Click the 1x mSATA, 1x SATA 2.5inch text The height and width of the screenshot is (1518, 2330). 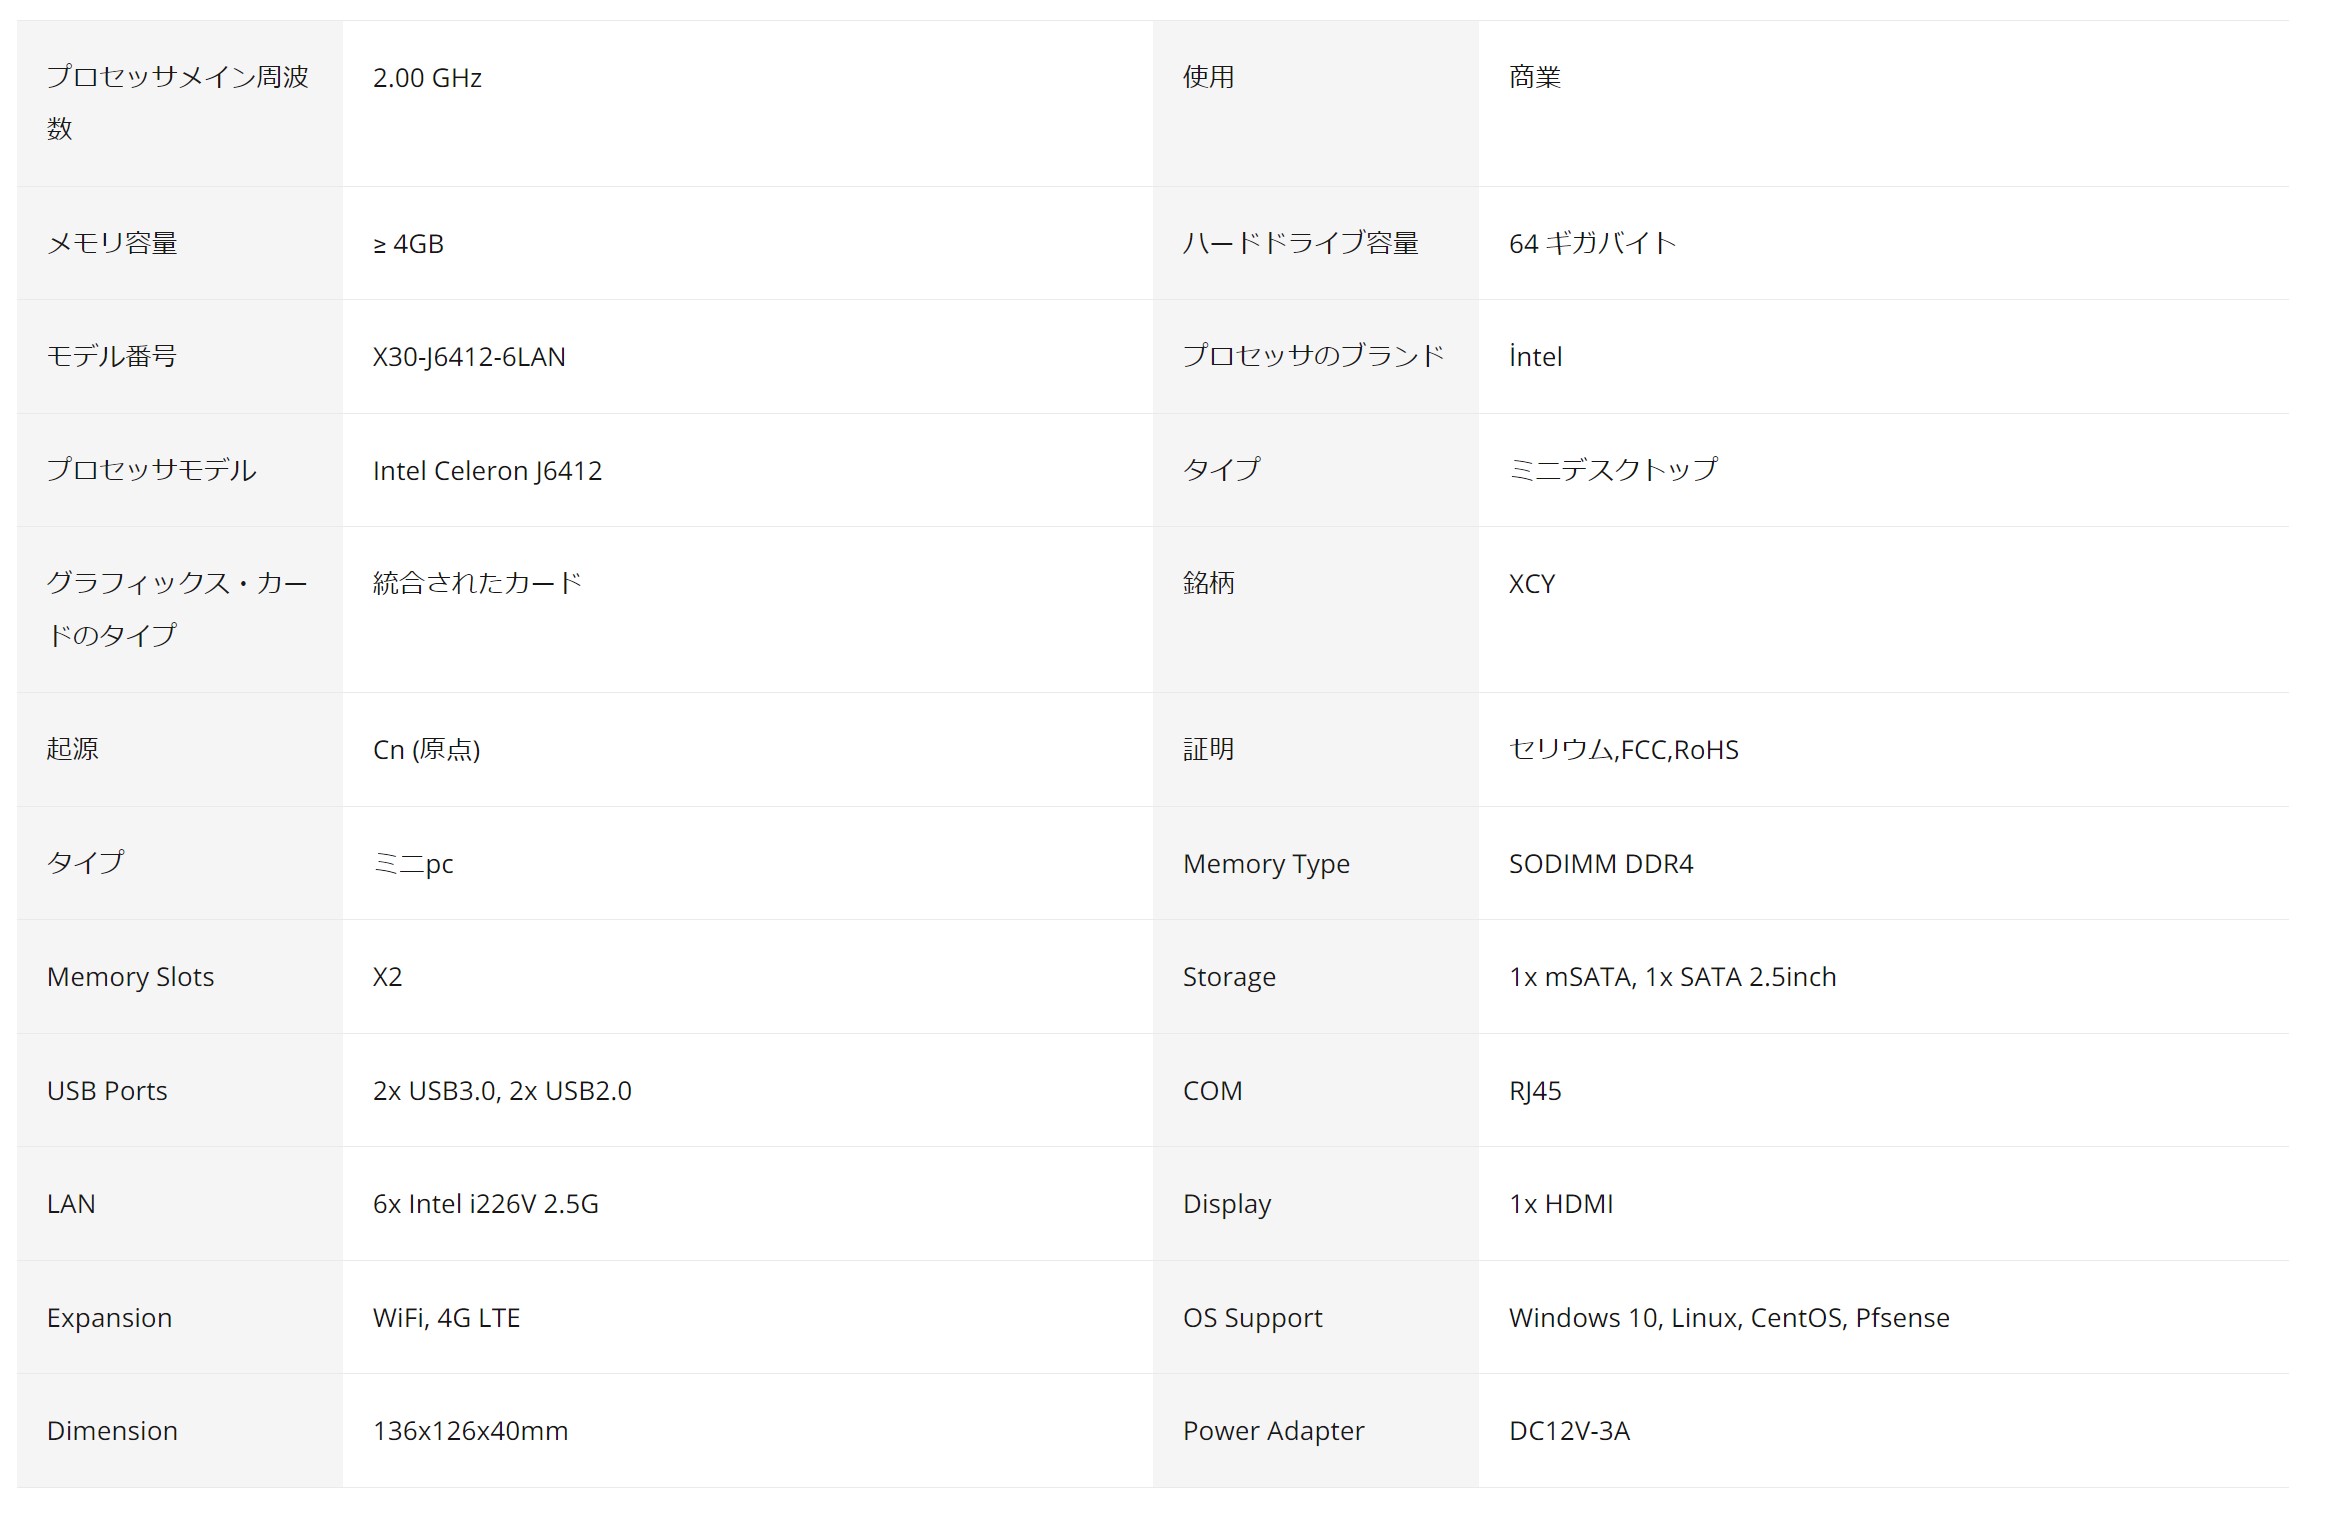pyautogui.click(x=1672, y=977)
